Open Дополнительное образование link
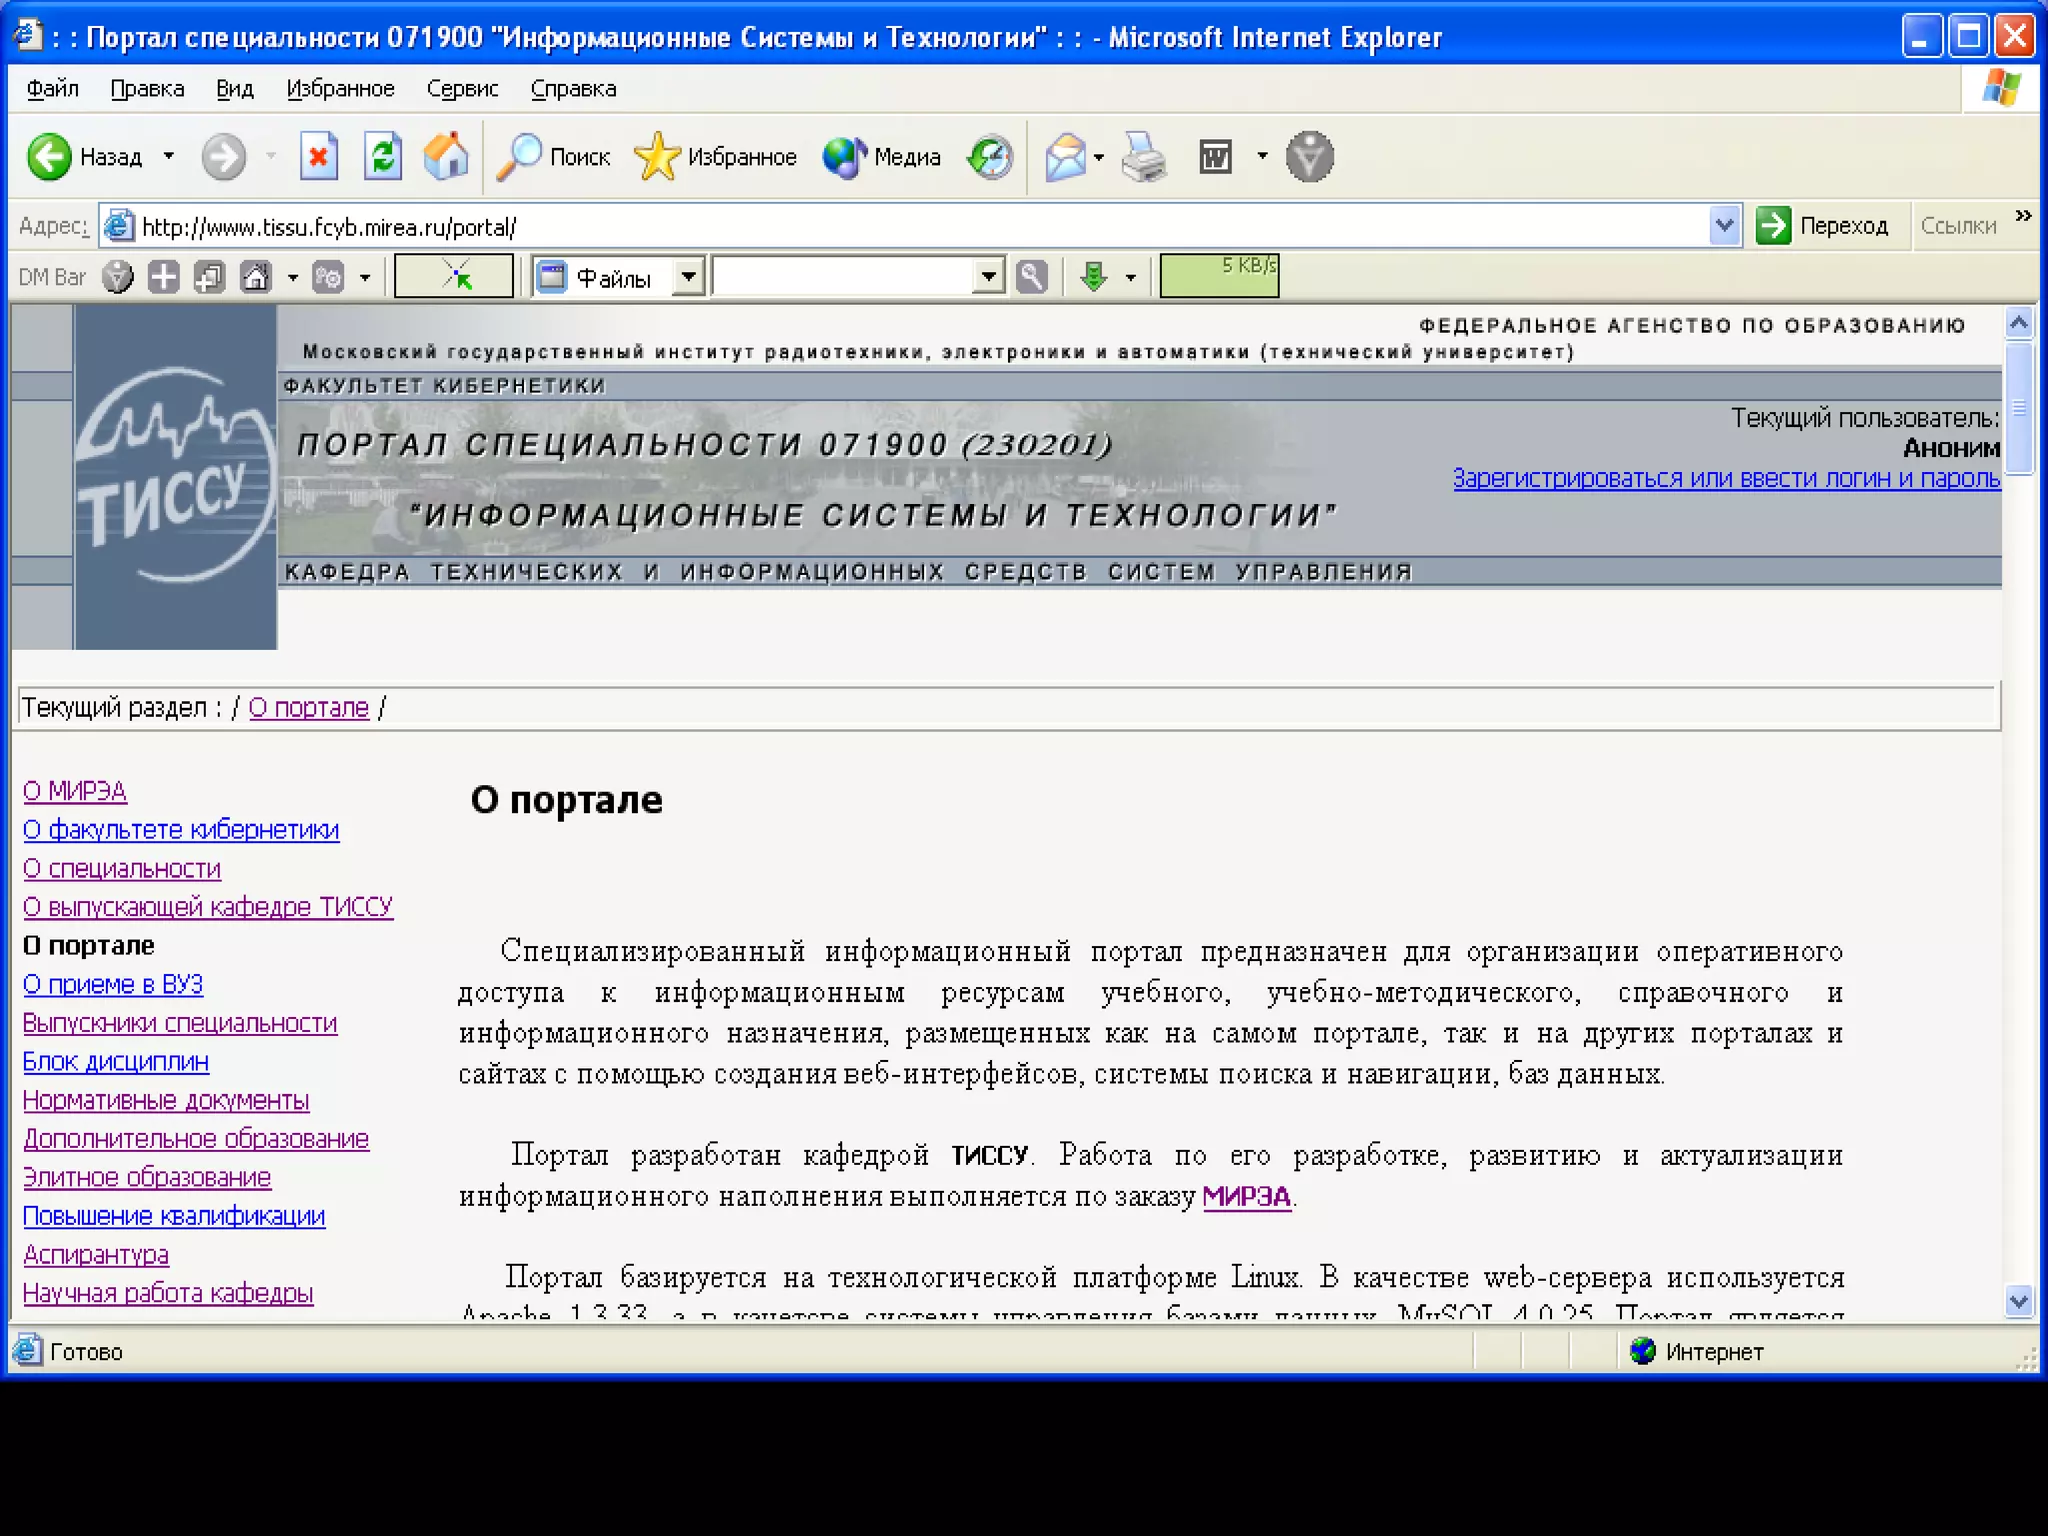The width and height of the screenshot is (2048, 1536). 196,1139
